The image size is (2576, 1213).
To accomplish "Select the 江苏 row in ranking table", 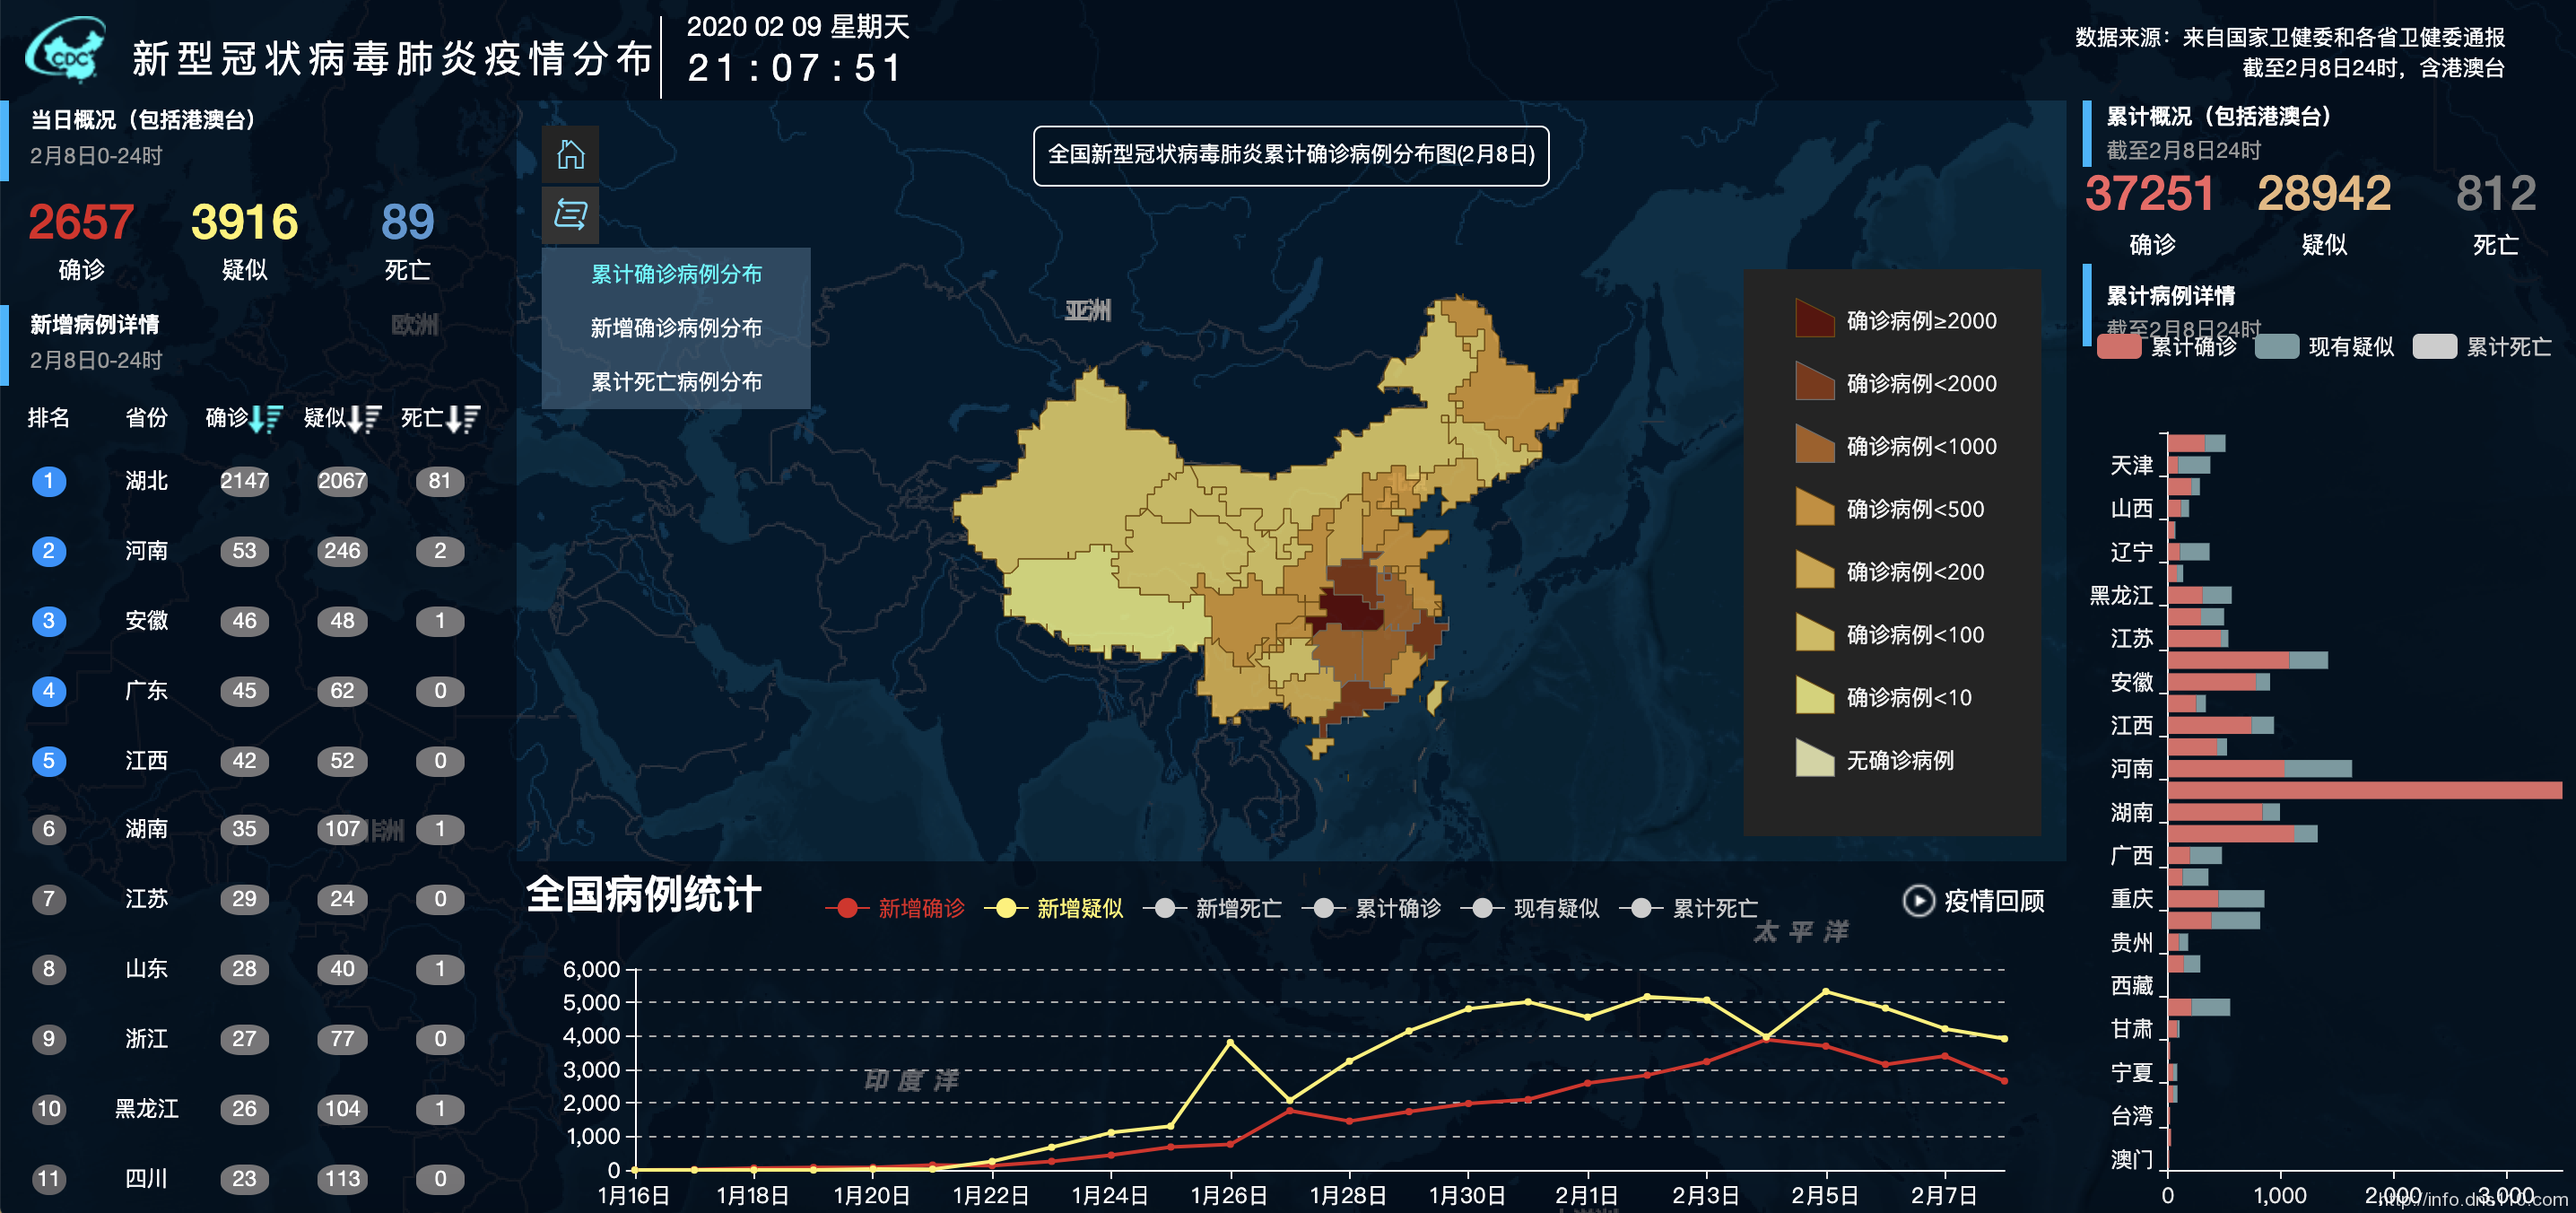I will pyautogui.click(x=247, y=899).
